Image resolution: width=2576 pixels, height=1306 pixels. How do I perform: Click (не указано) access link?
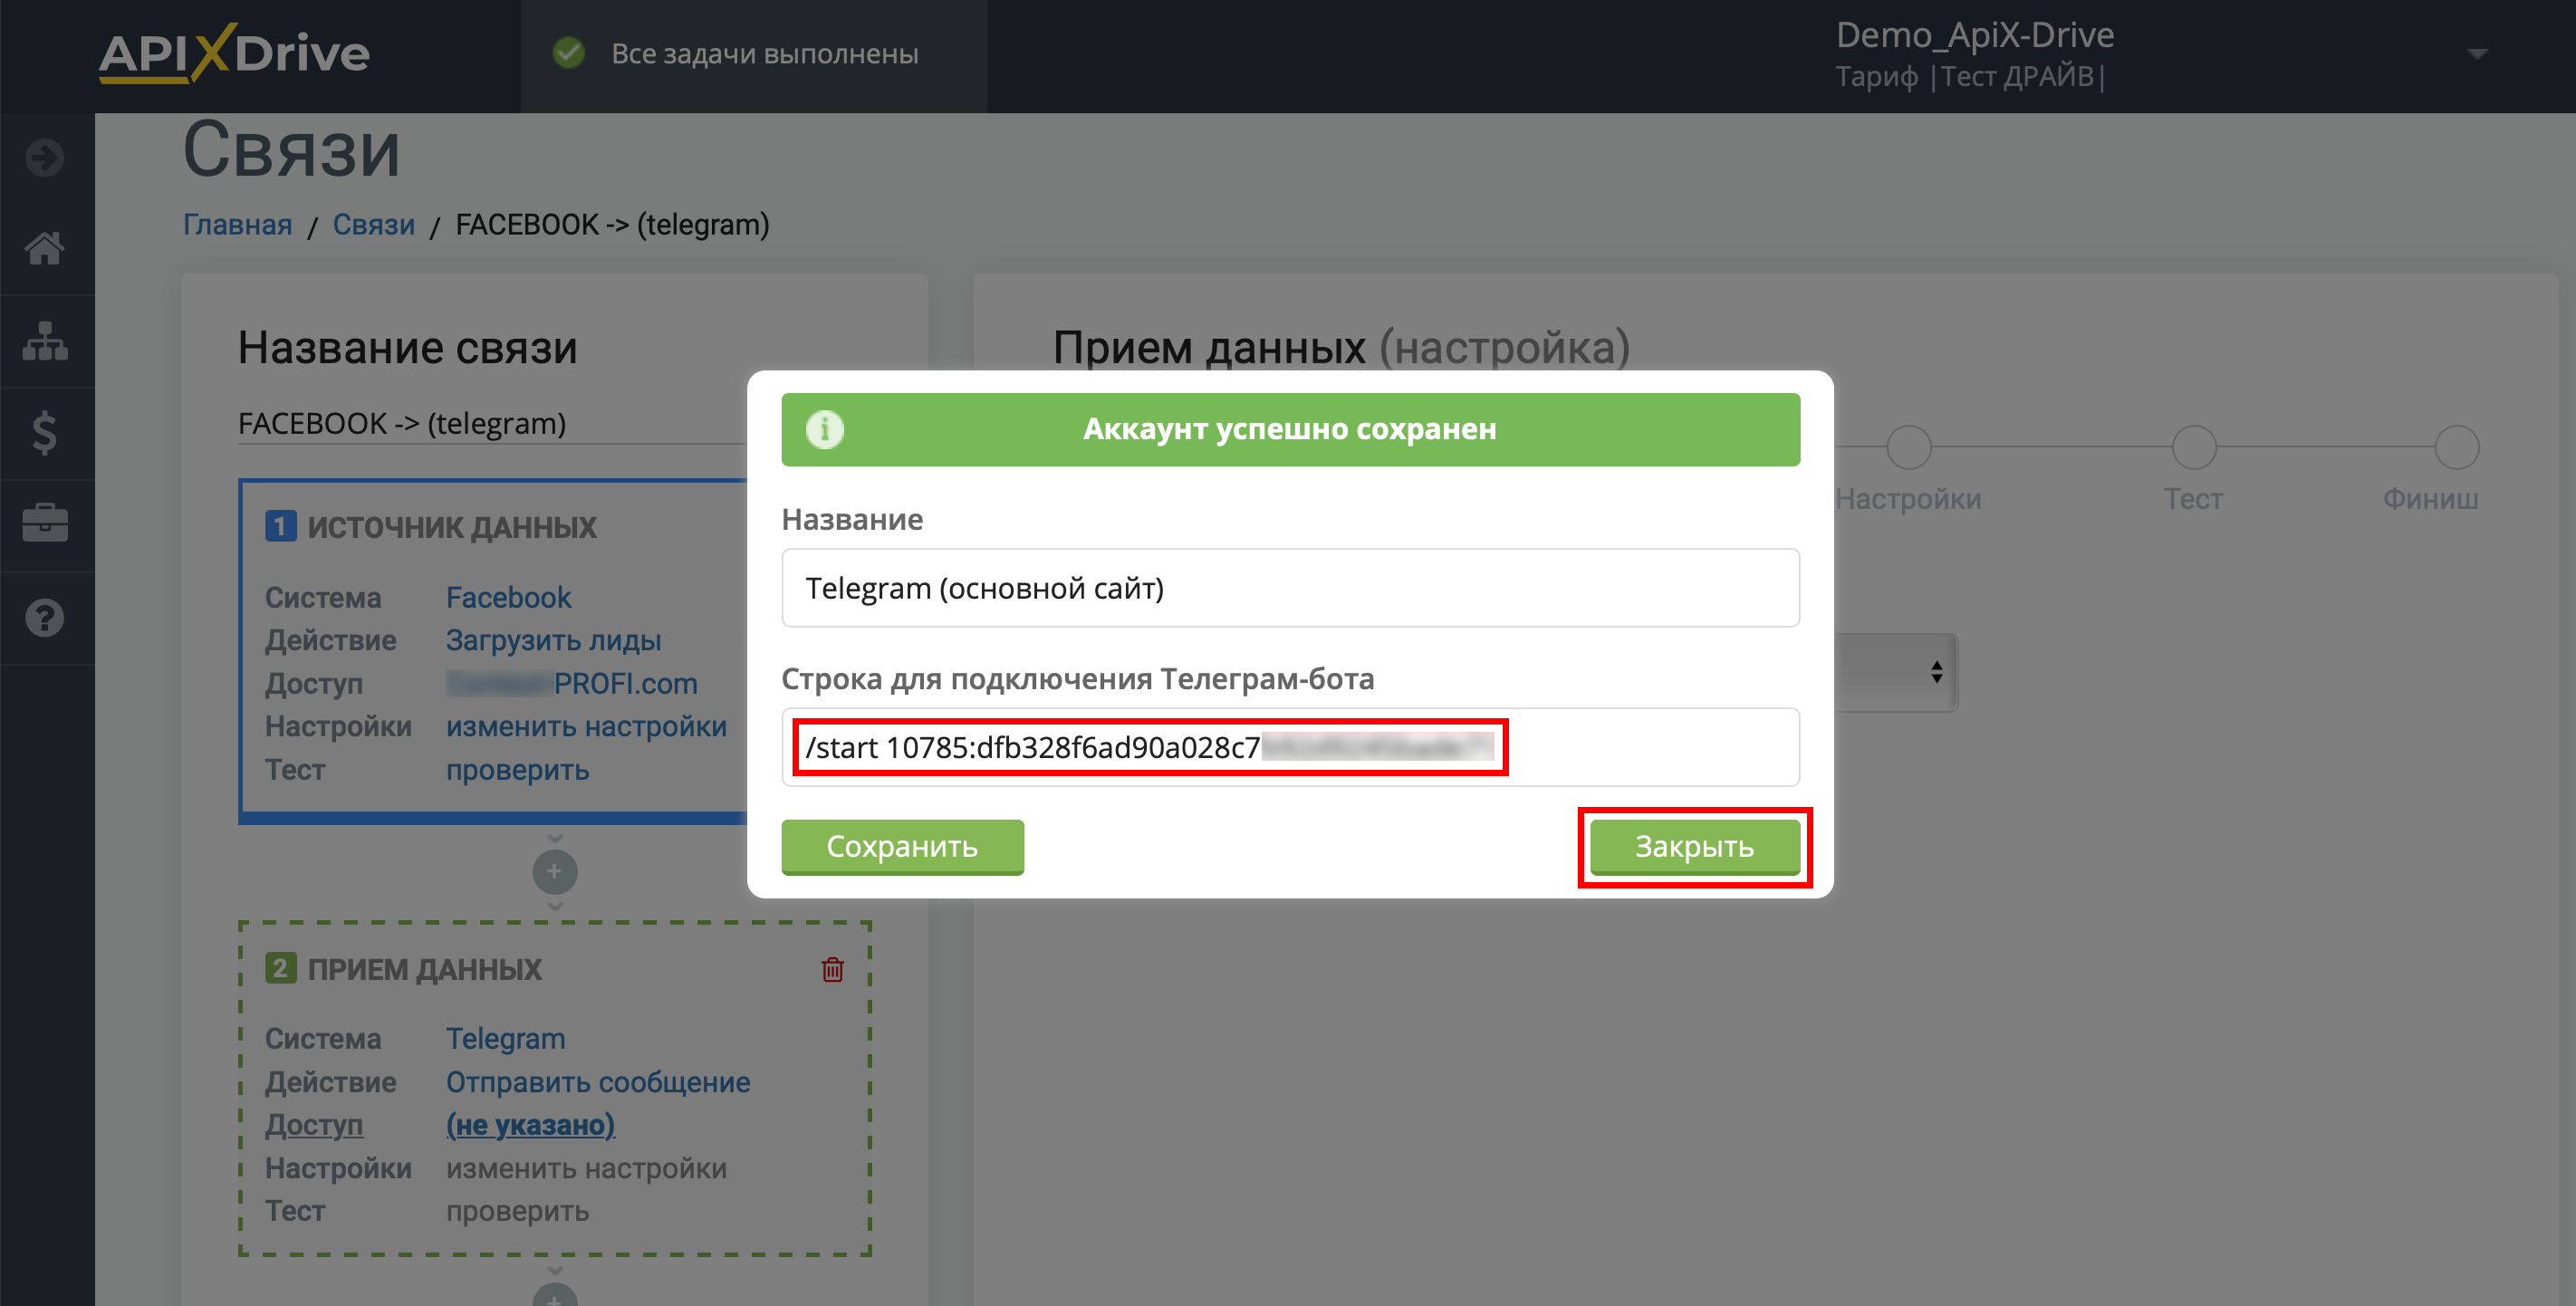click(x=530, y=1125)
